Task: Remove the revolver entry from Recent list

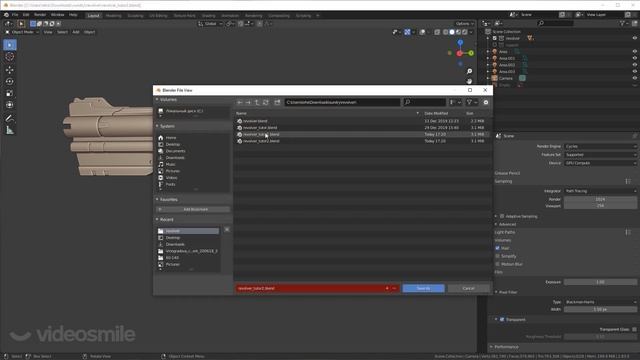Action: (227, 230)
